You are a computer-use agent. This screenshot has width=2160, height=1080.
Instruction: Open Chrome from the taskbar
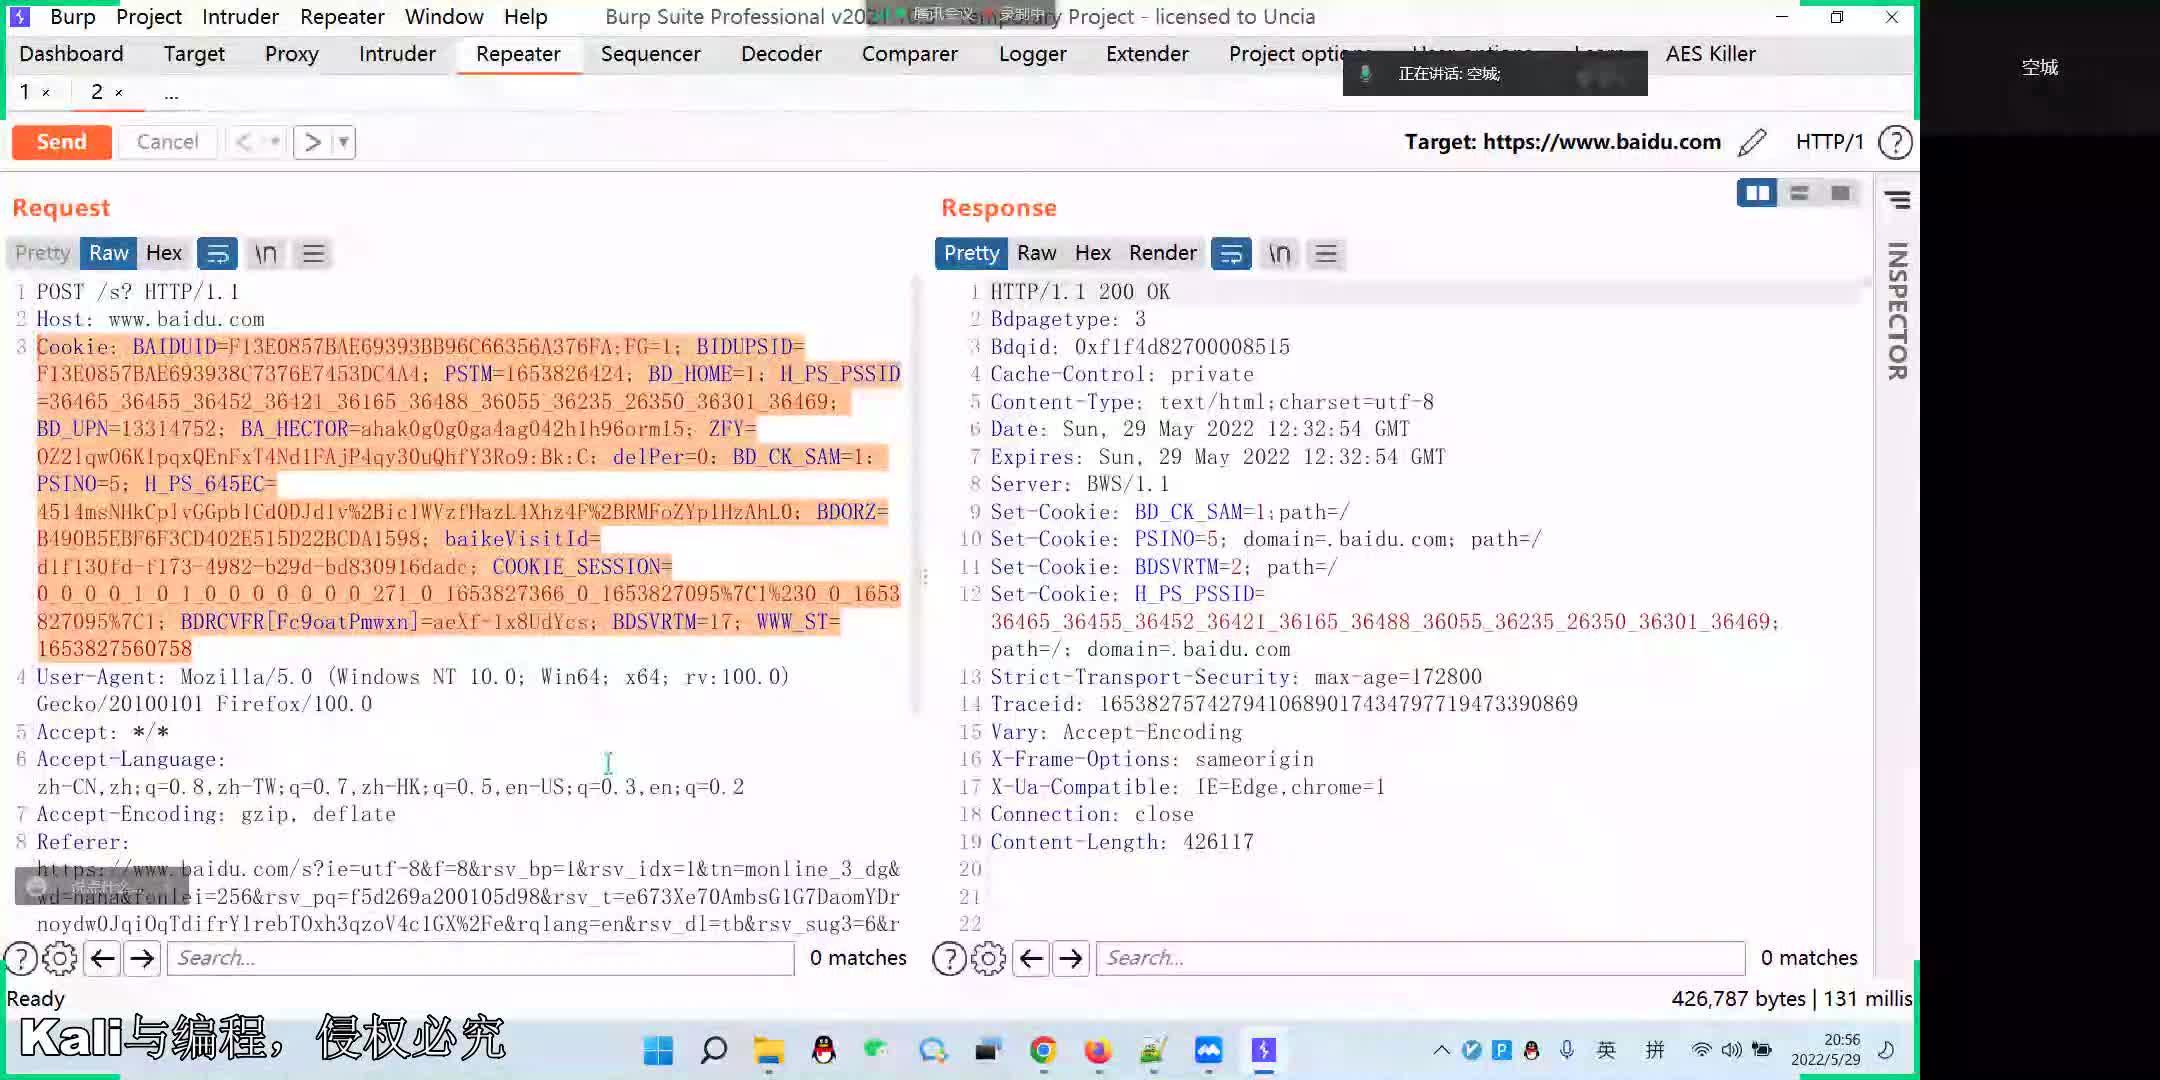tap(1043, 1050)
